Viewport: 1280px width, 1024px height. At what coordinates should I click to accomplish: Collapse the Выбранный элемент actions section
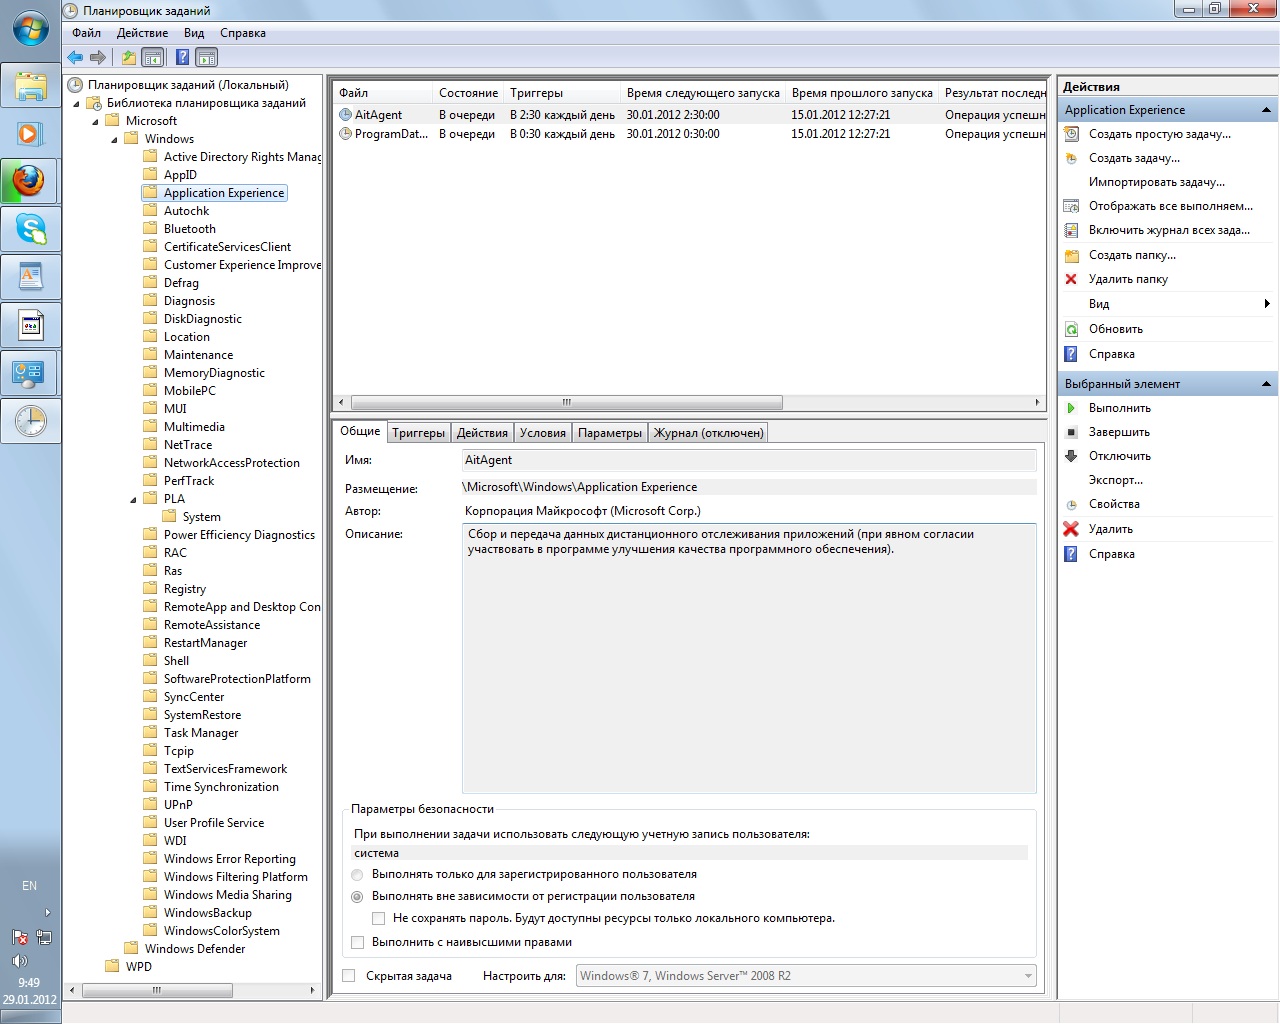click(x=1266, y=384)
